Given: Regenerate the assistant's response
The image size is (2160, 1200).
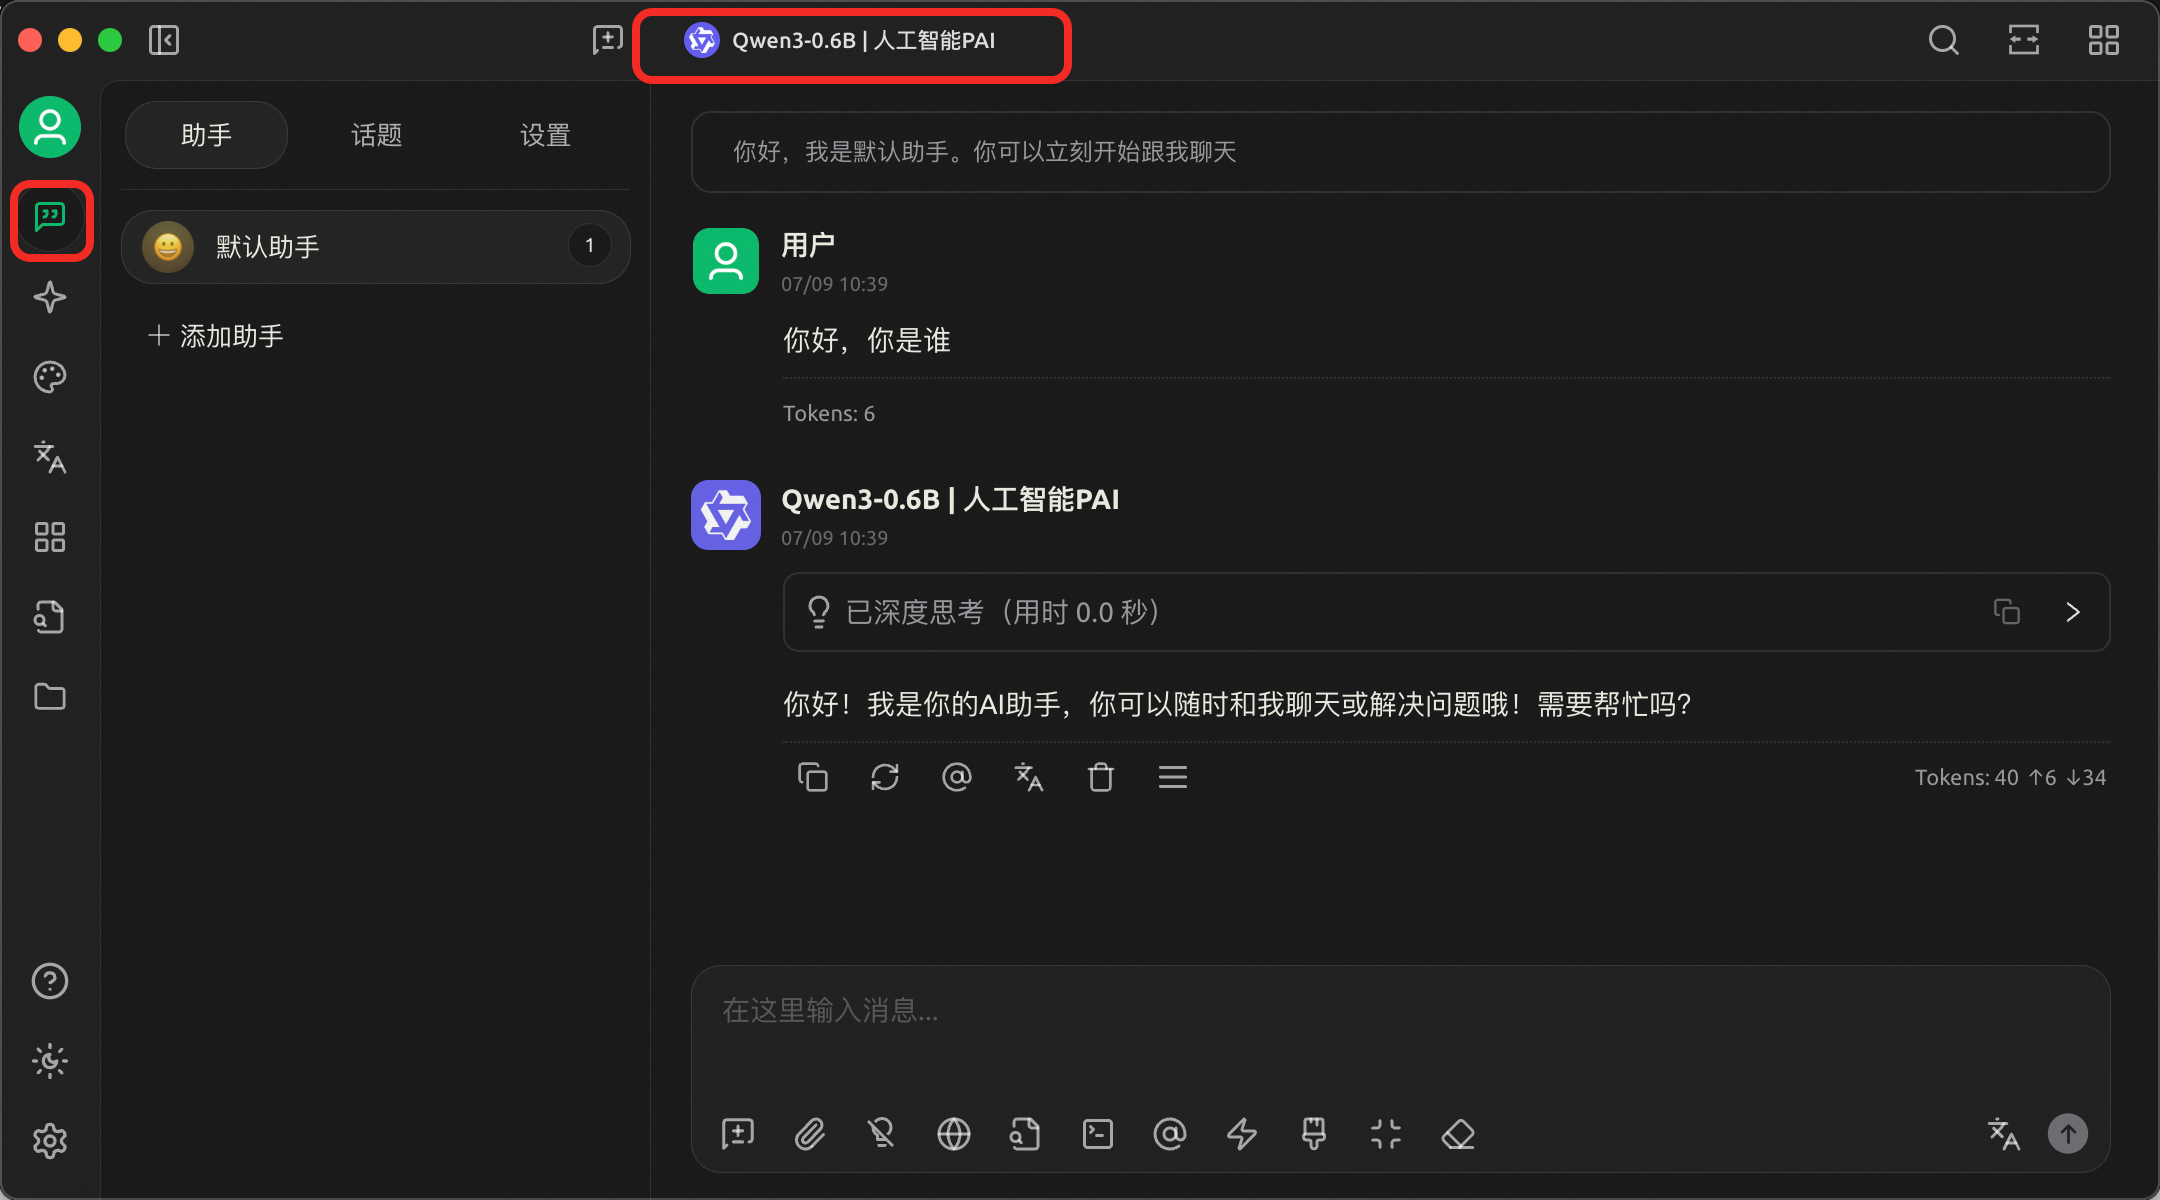Looking at the screenshot, I should (x=886, y=777).
